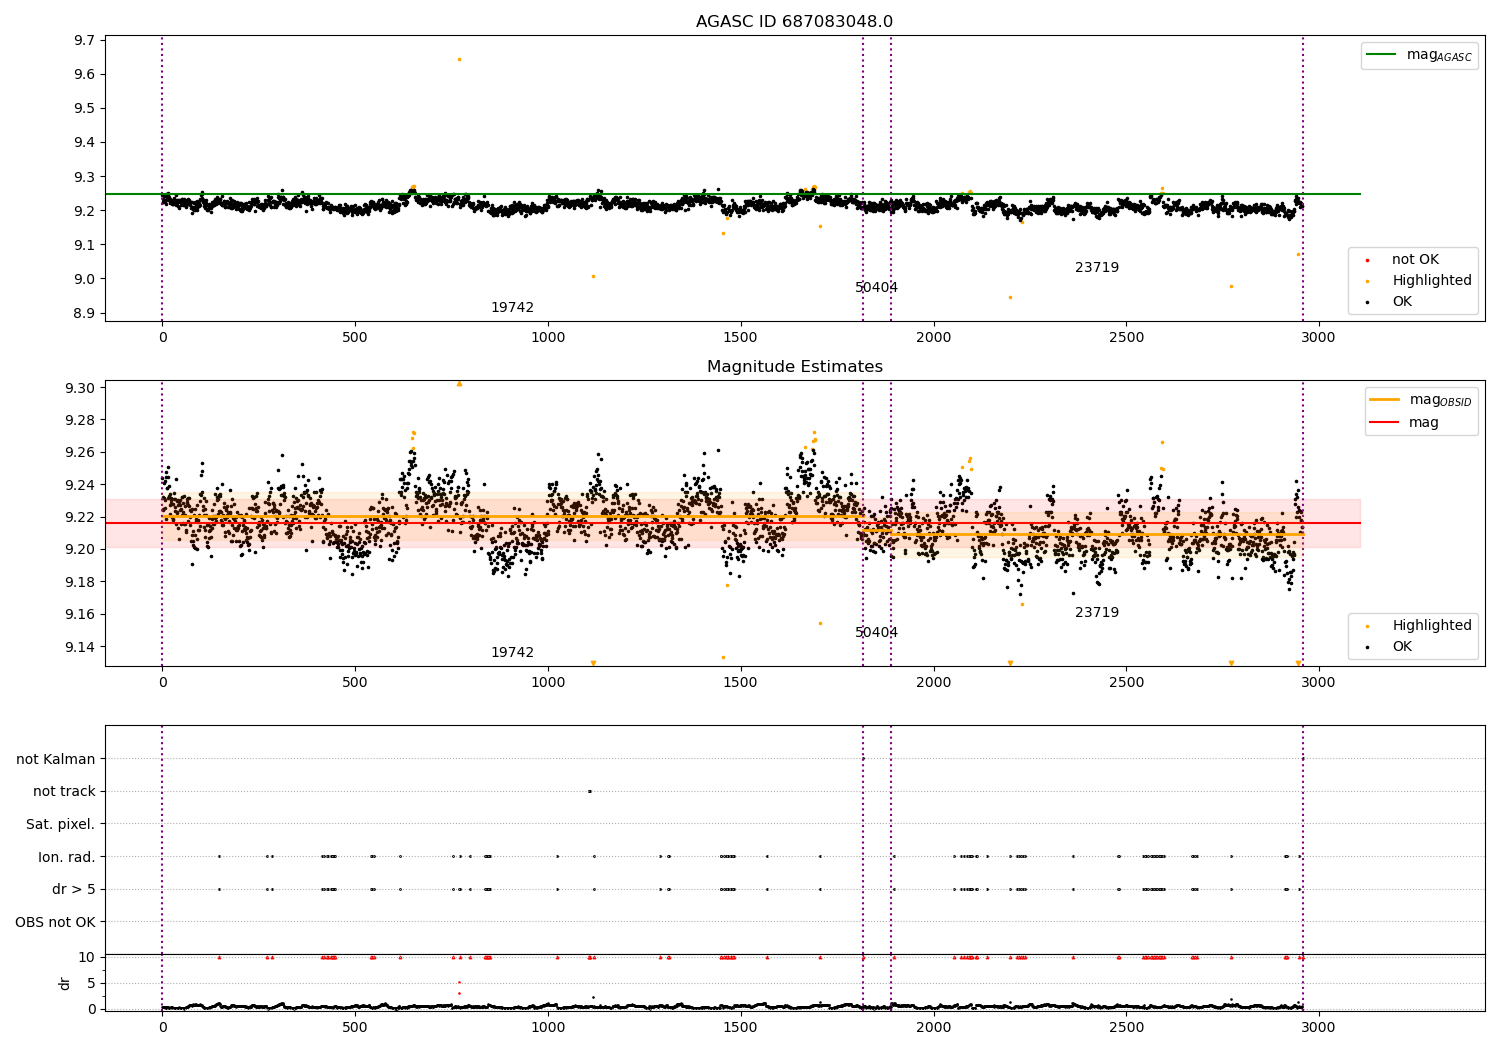Click "OK" in the Magnitude Estimates legend

tap(1402, 647)
